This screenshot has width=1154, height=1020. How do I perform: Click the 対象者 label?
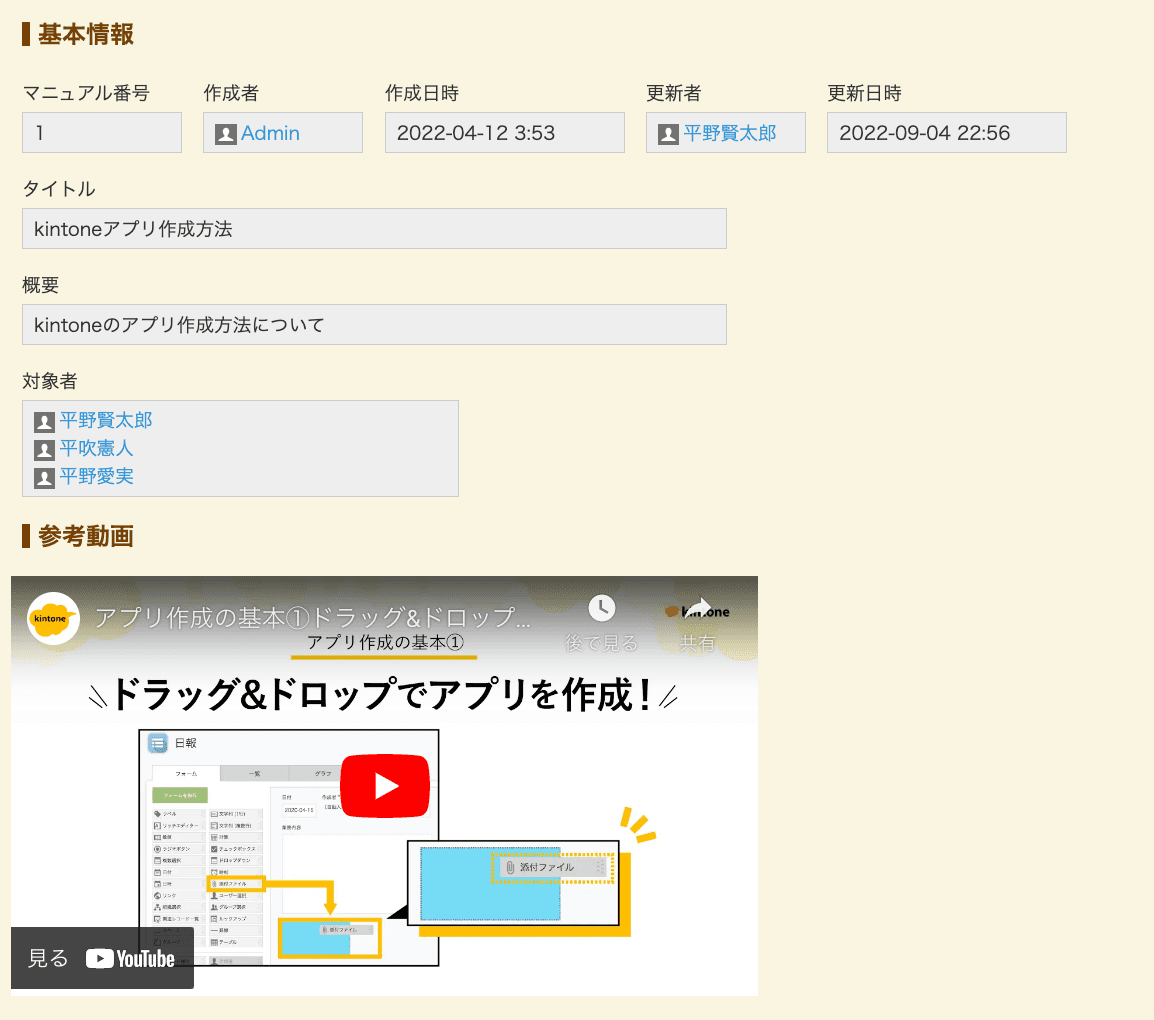(49, 381)
